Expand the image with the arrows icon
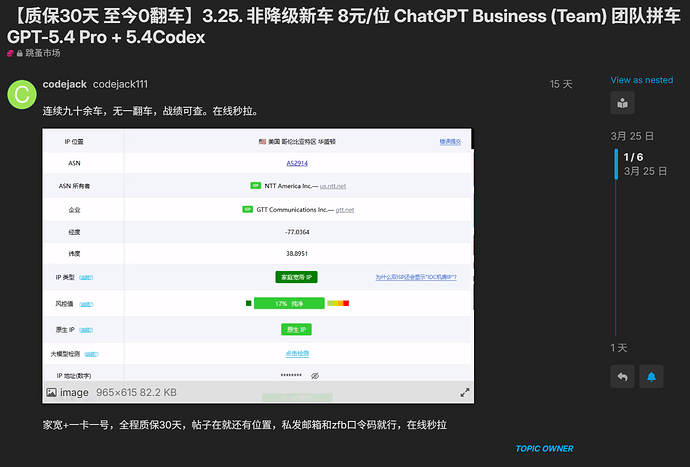This screenshot has width=690, height=467. pyautogui.click(x=465, y=393)
